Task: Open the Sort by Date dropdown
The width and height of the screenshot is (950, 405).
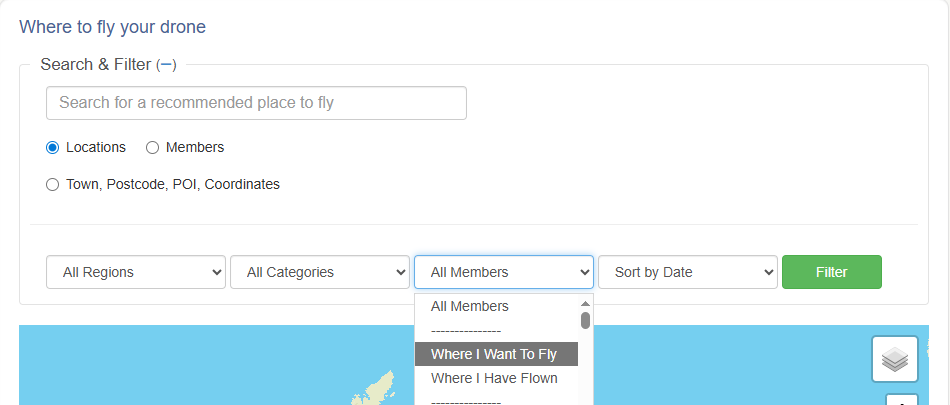Action: (688, 272)
